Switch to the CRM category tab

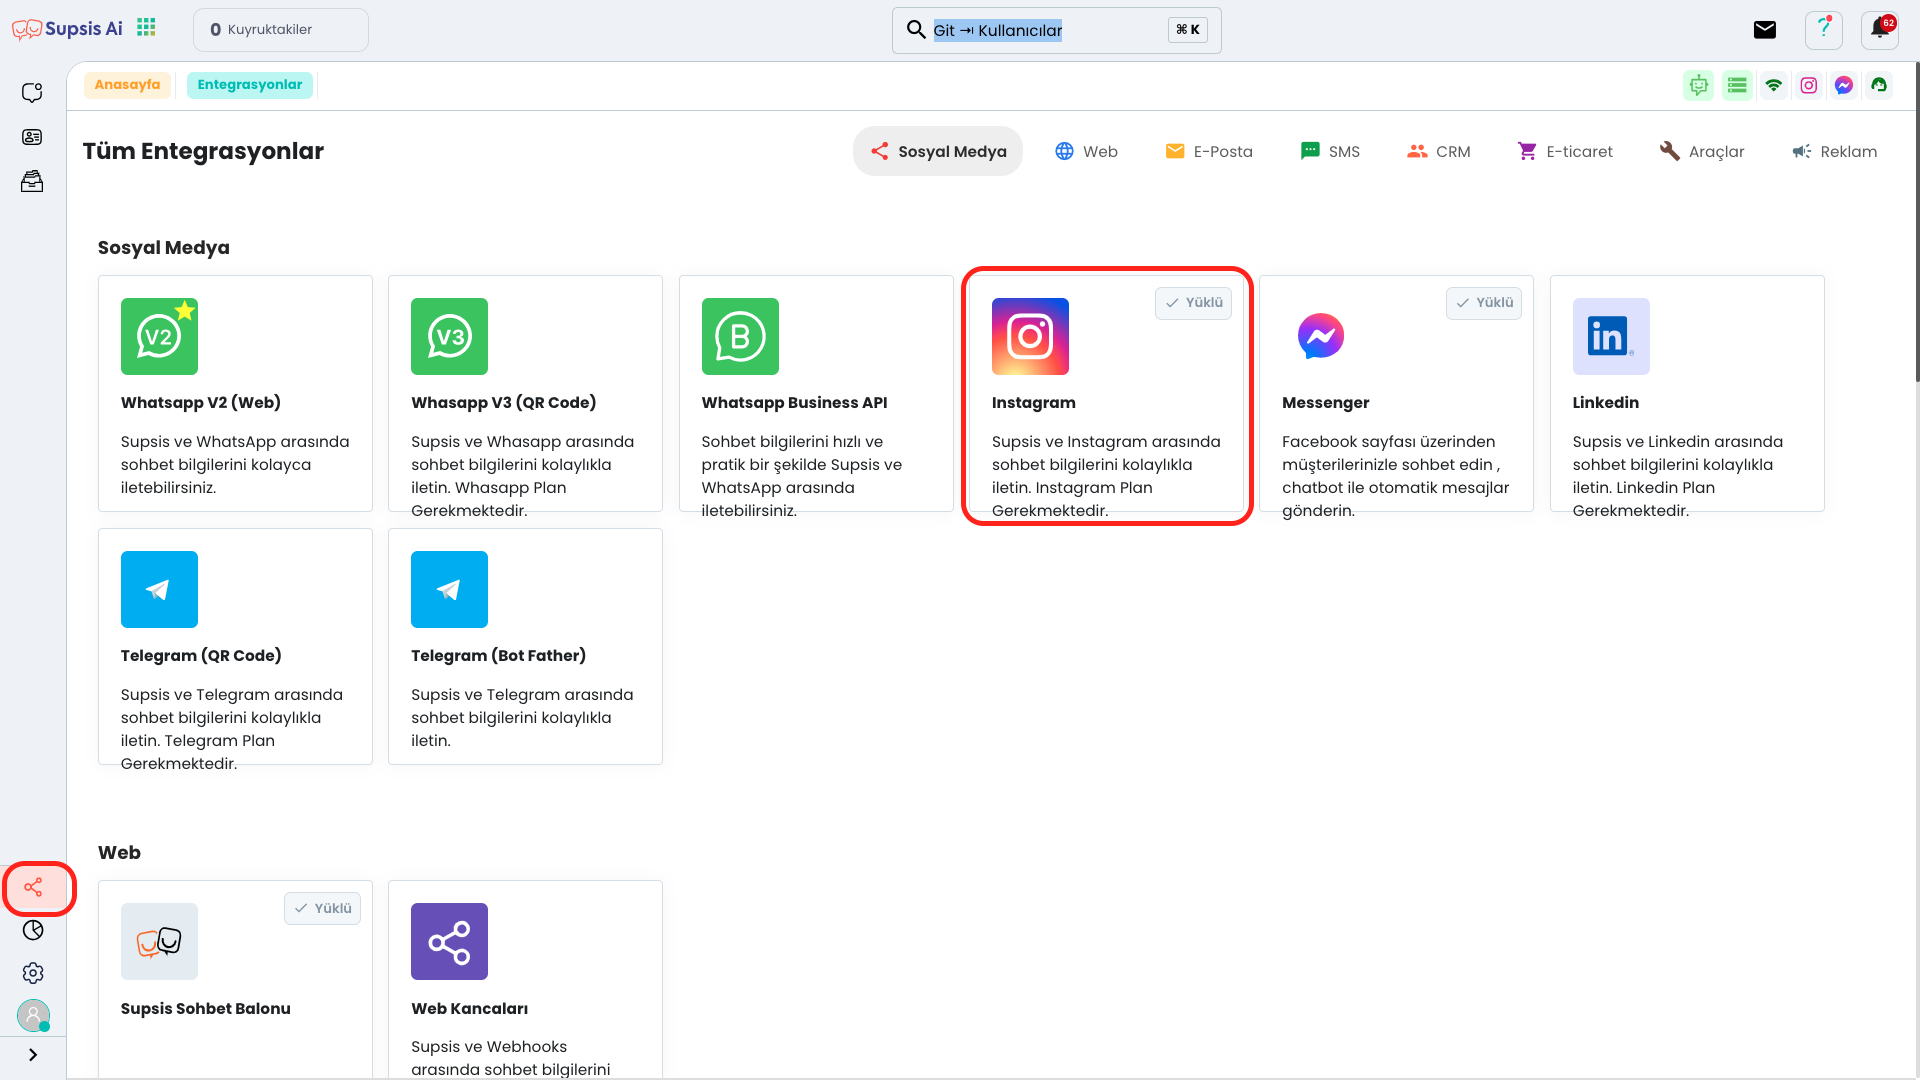point(1438,151)
